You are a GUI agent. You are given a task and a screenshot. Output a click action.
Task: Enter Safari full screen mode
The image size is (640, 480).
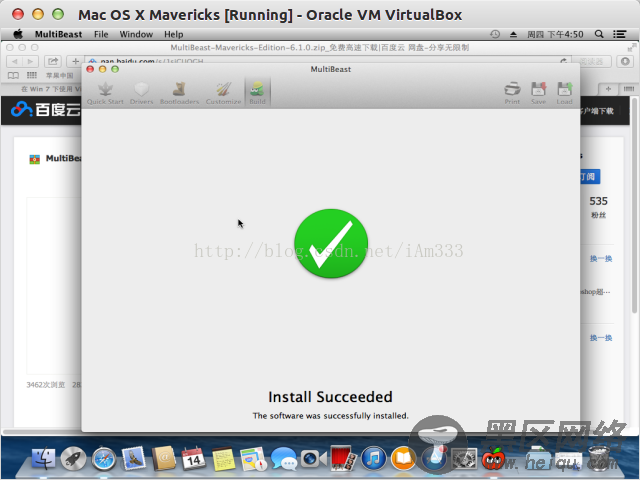[632, 47]
